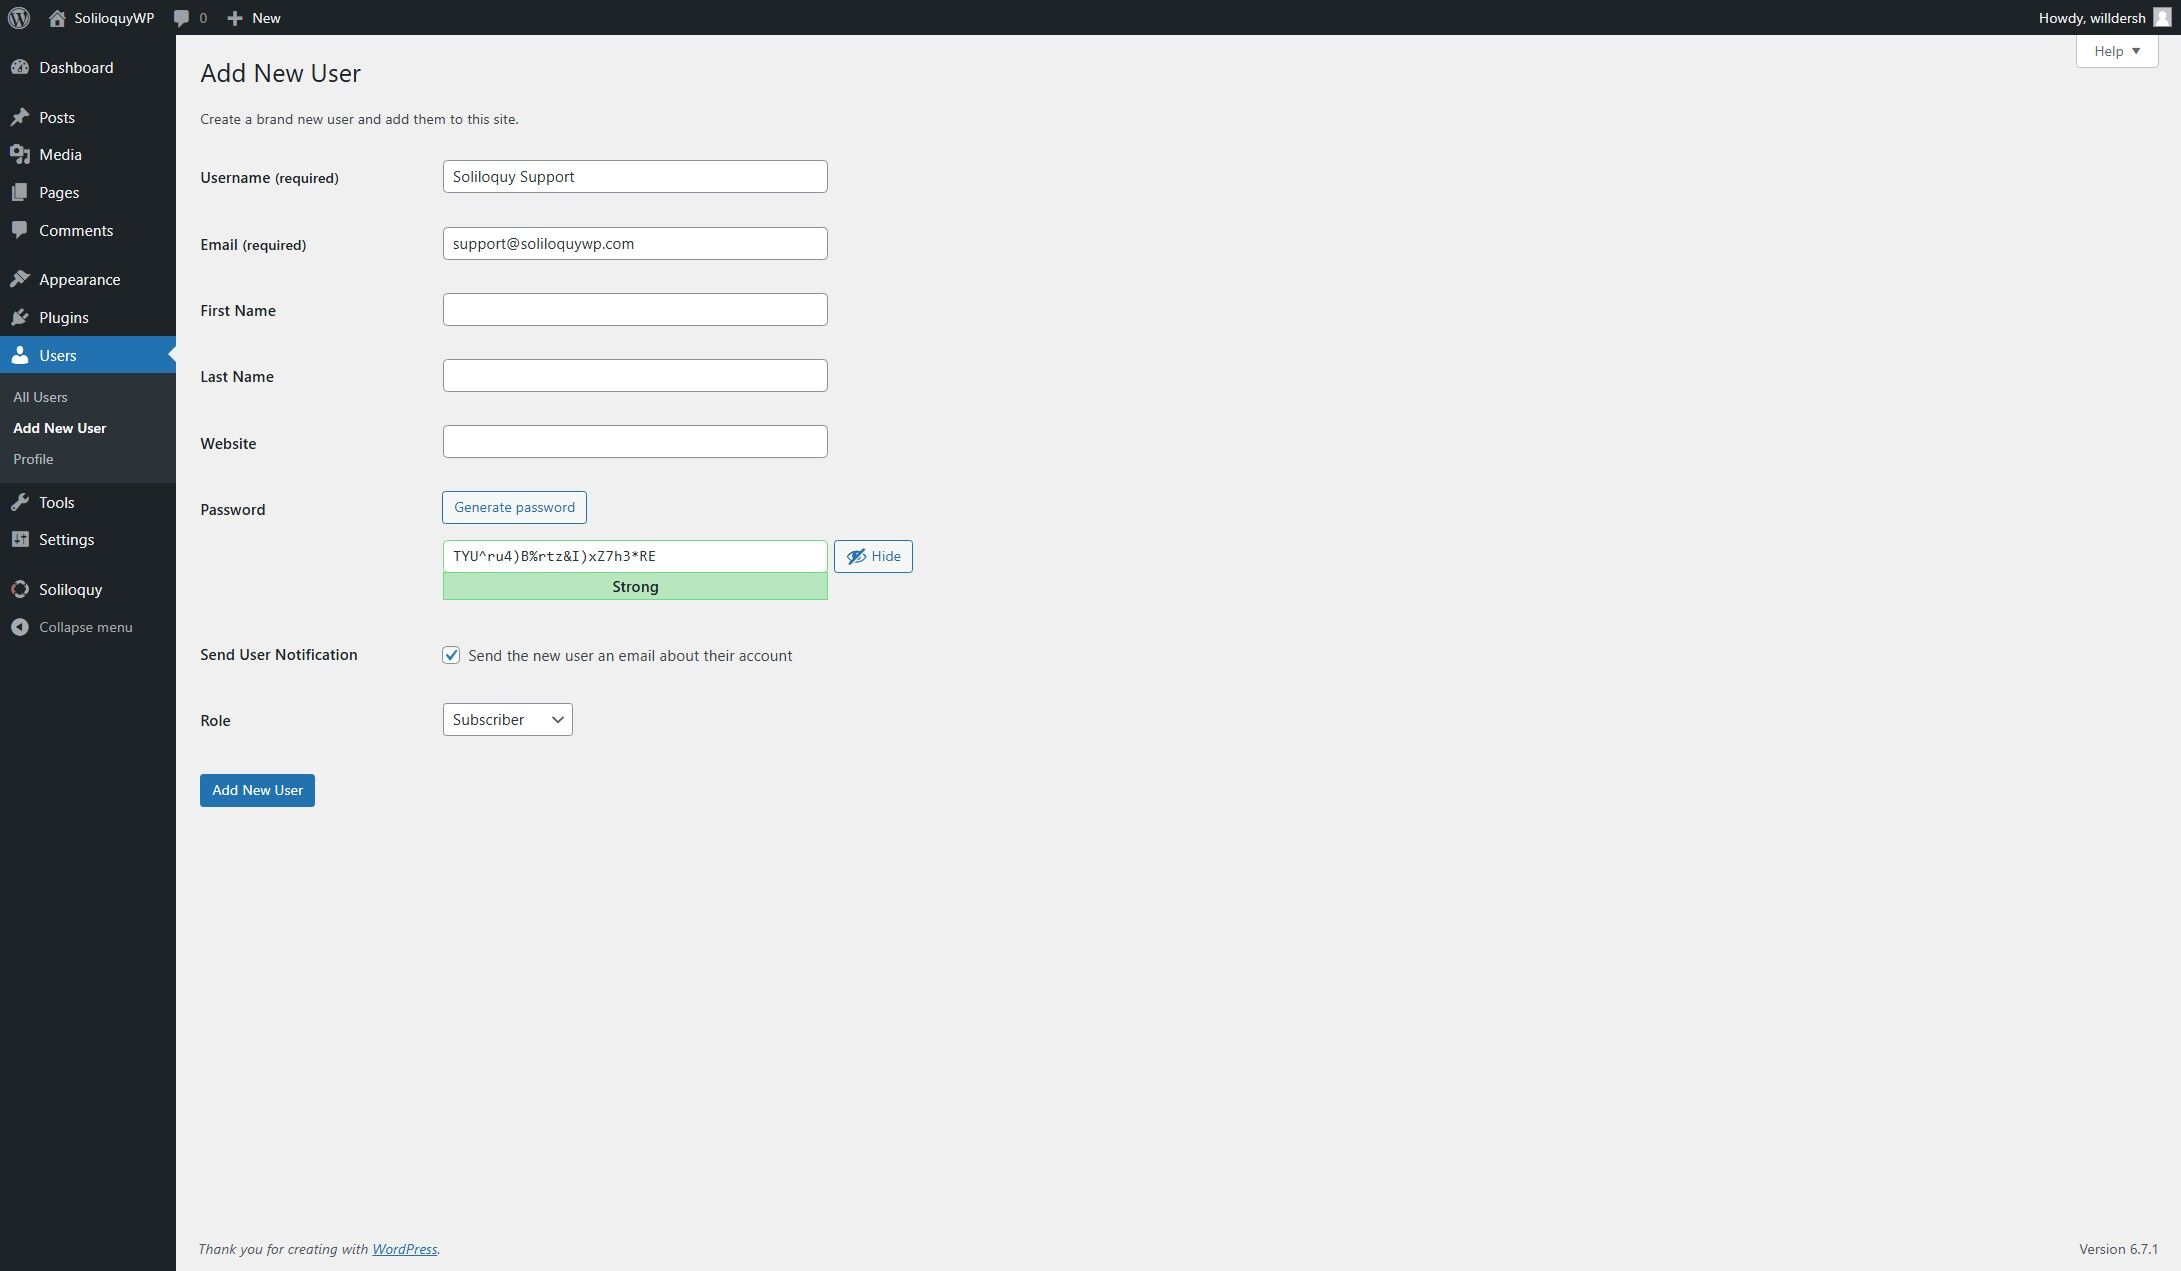Open the Media library icon
2181x1271 pixels.
tap(22, 154)
